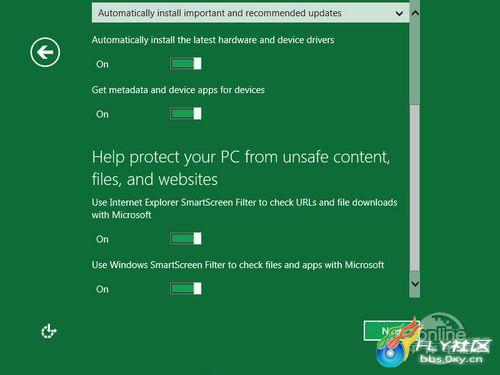The height and width of the screenshot is (375, 500).
Task: Toggle automatic hardware and device drivers install
Action: (186, 64)
